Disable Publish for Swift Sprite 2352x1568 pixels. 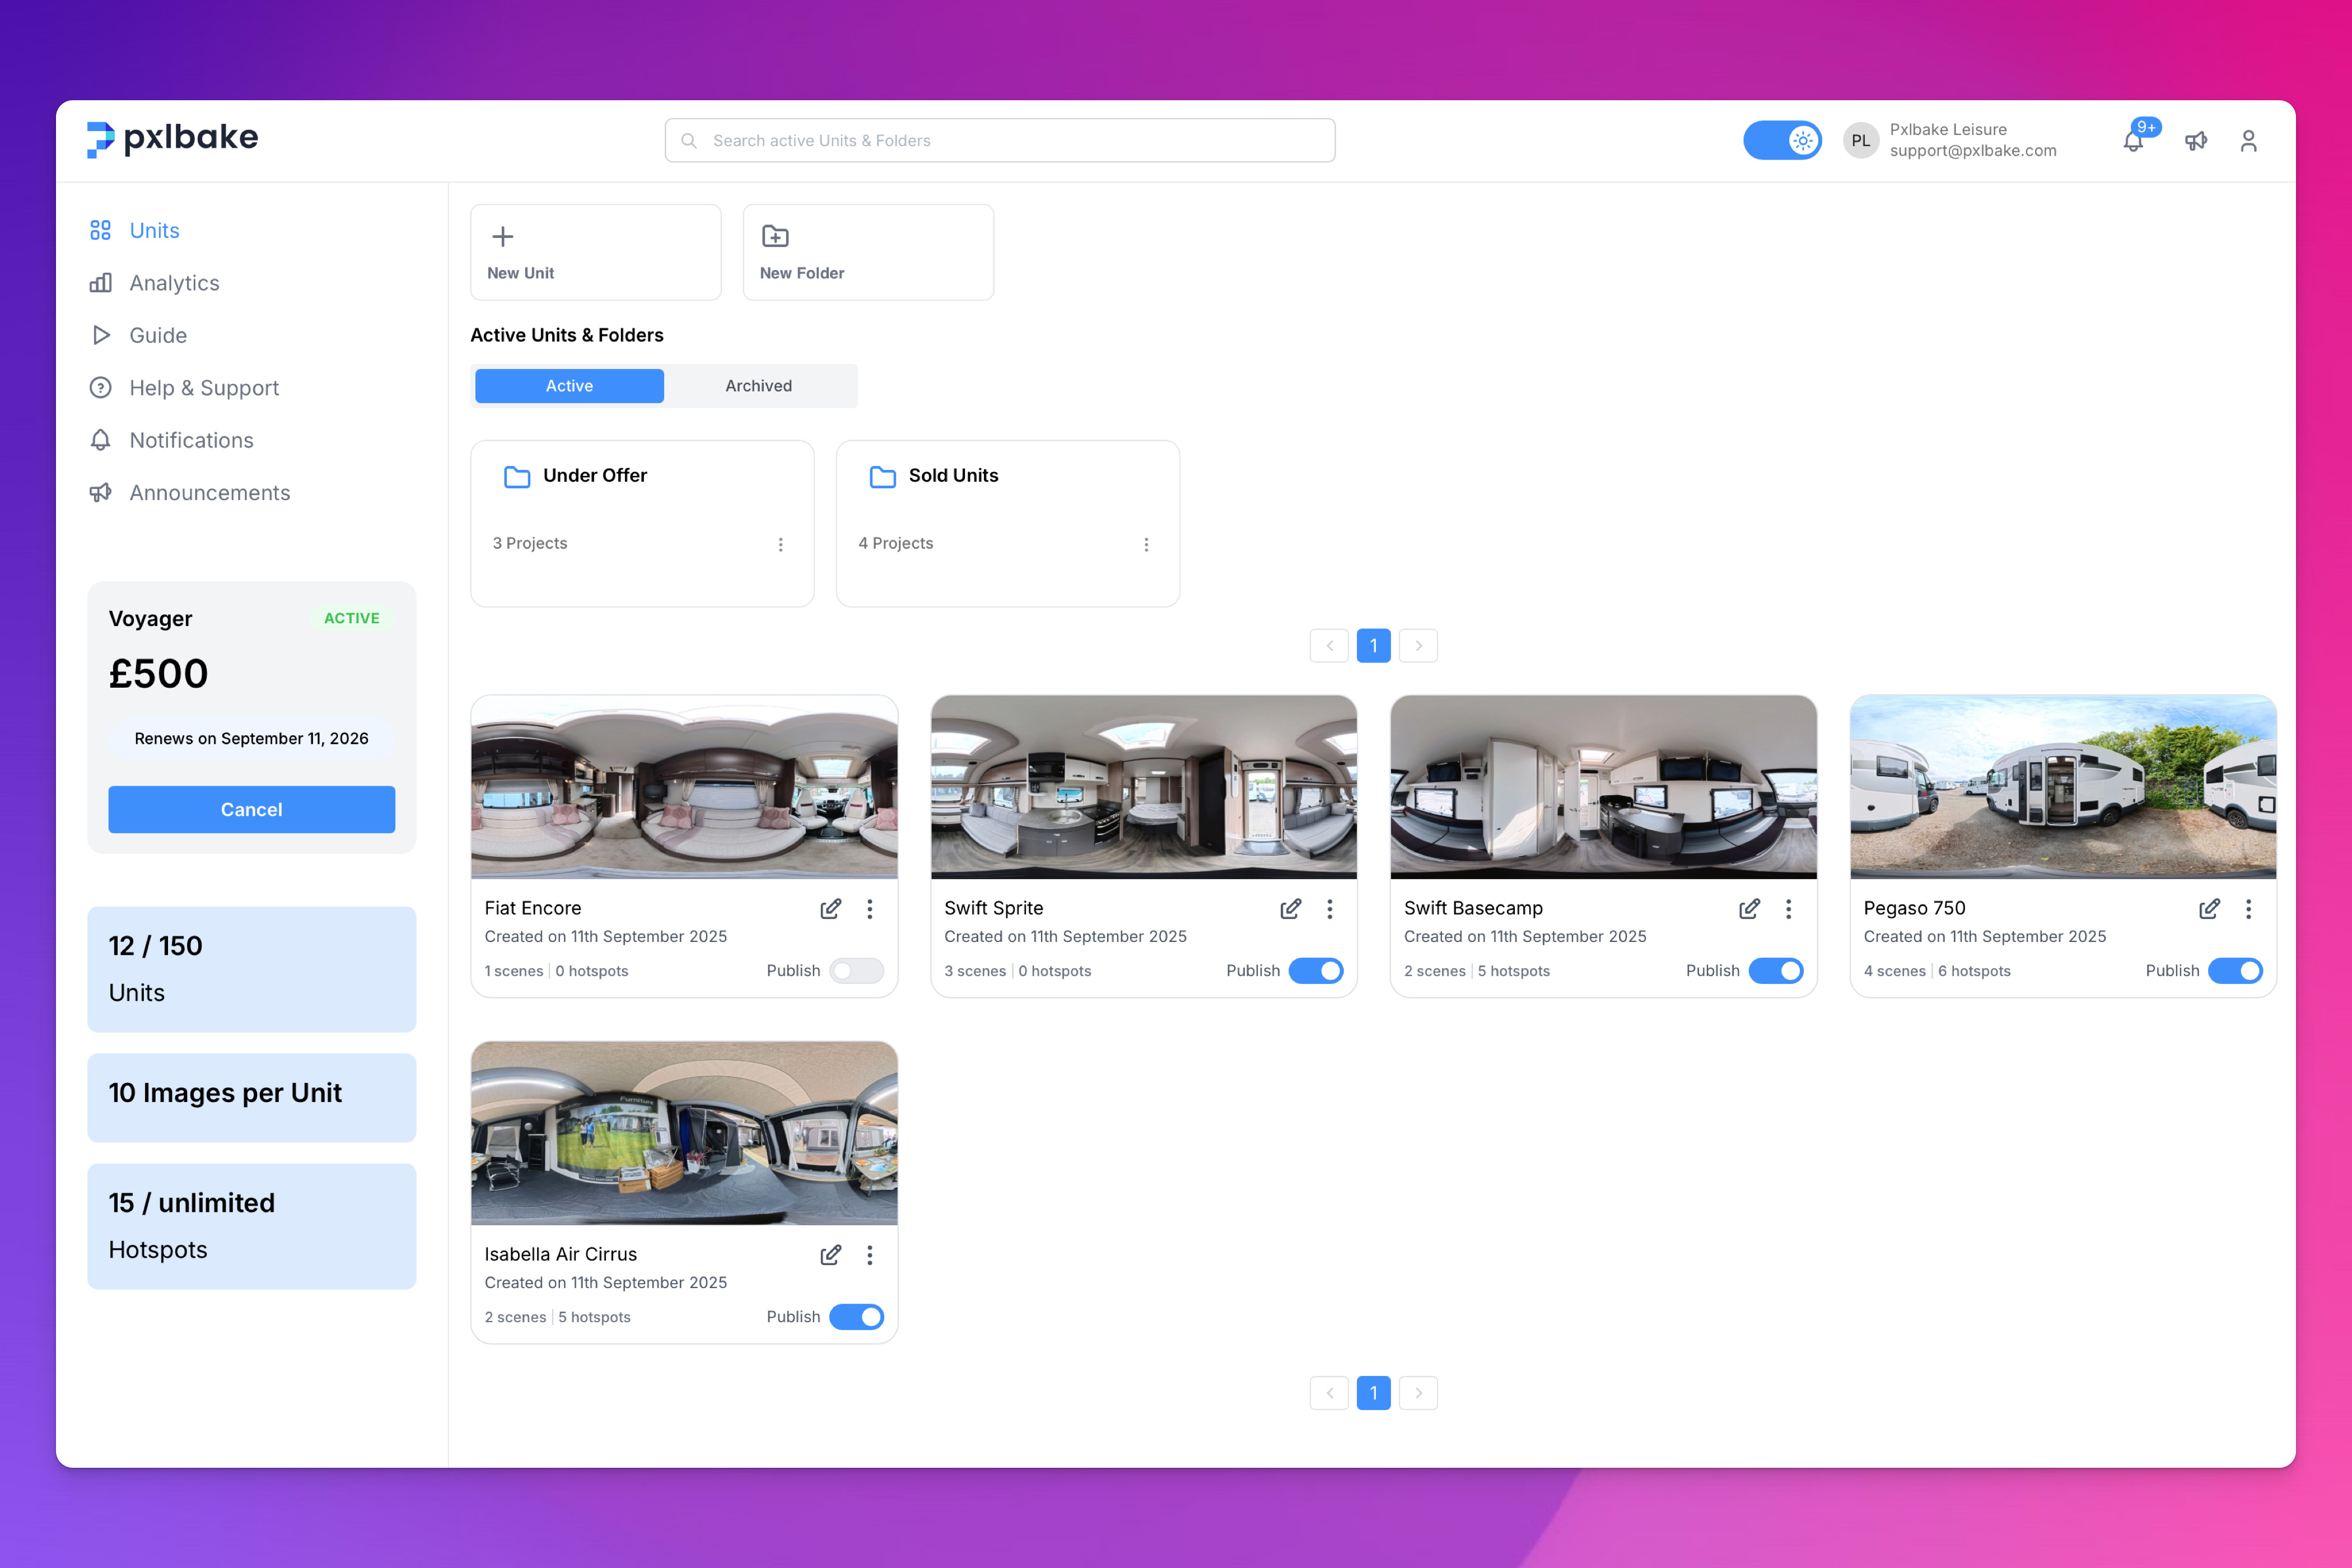coord(1317,970)
